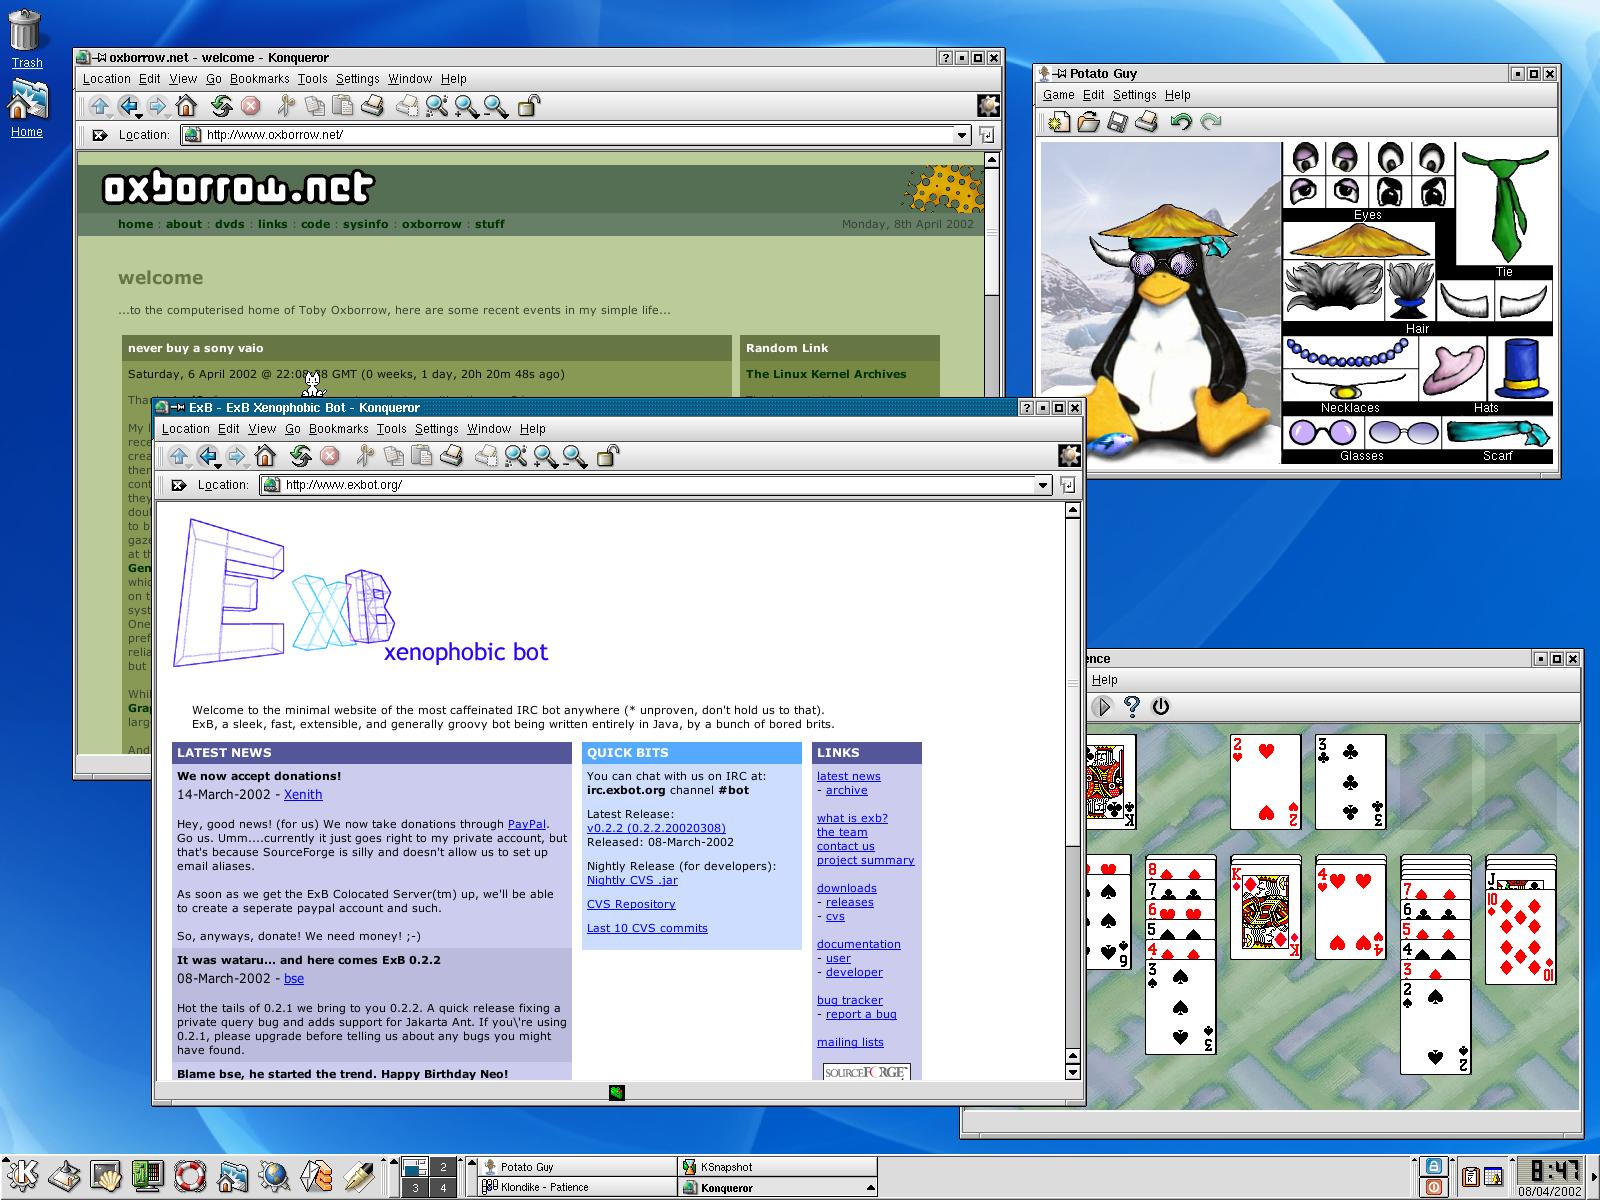The width and height of the screenshot is (1600, 1200).
Task: Open the lifesaver Help icon on panel
Action: pos(190,1176)
